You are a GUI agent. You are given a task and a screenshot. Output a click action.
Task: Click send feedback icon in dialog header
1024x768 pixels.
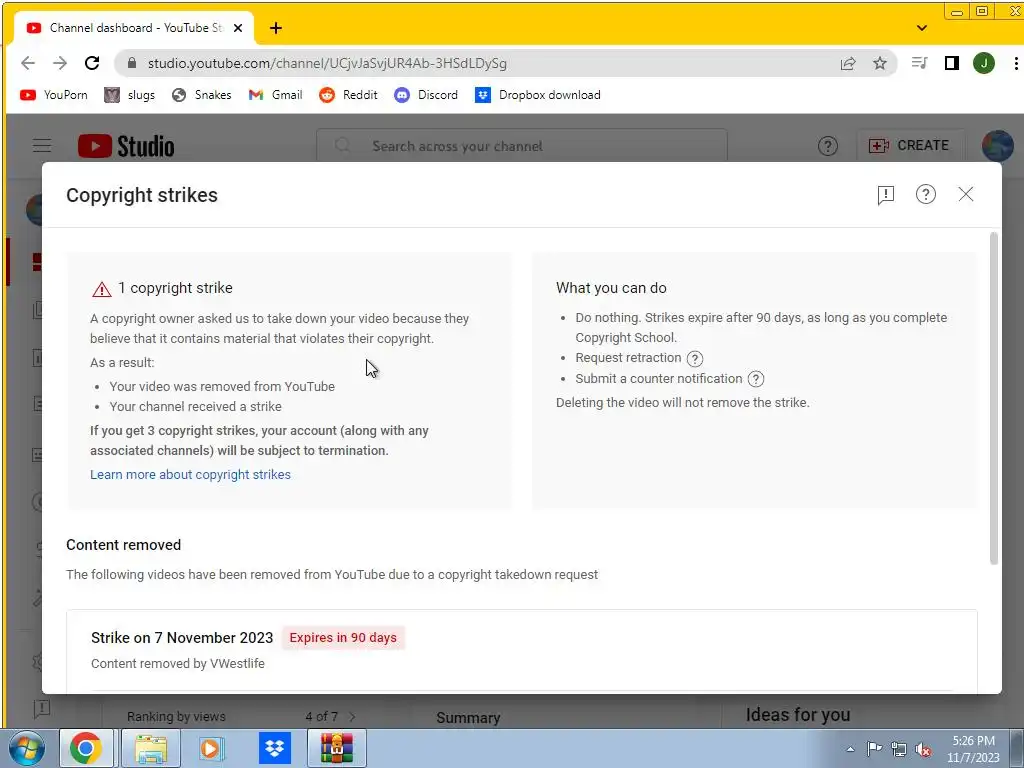(886, 195)
